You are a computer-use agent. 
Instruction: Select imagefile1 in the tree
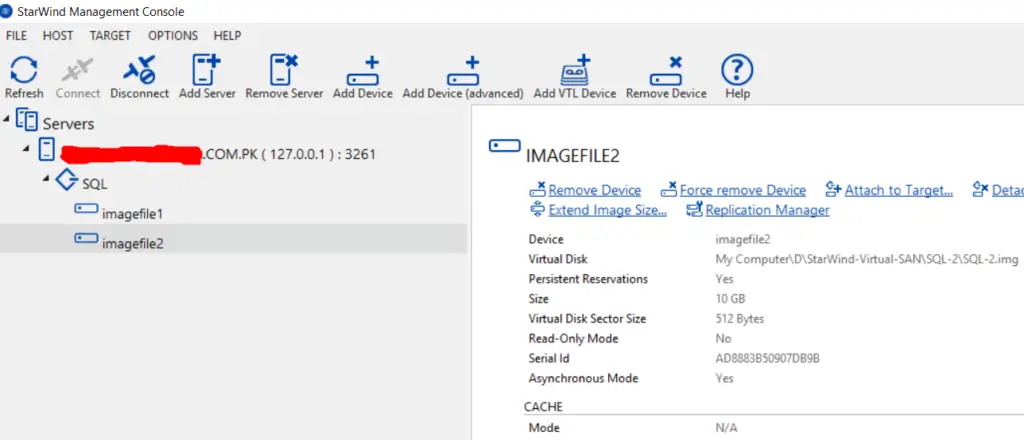(131, 213)
